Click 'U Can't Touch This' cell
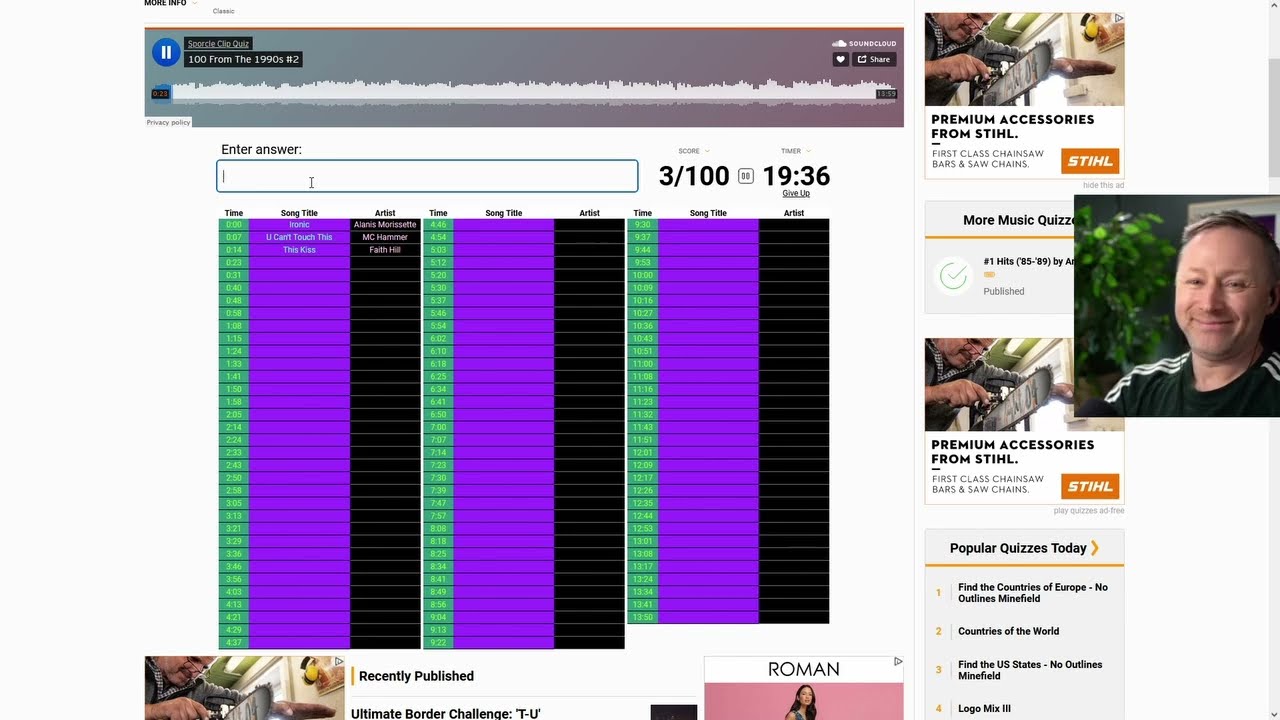Image resolution: width=1280 pixels, height=720 pixels. pyautogui.click(x=299, y=238)
